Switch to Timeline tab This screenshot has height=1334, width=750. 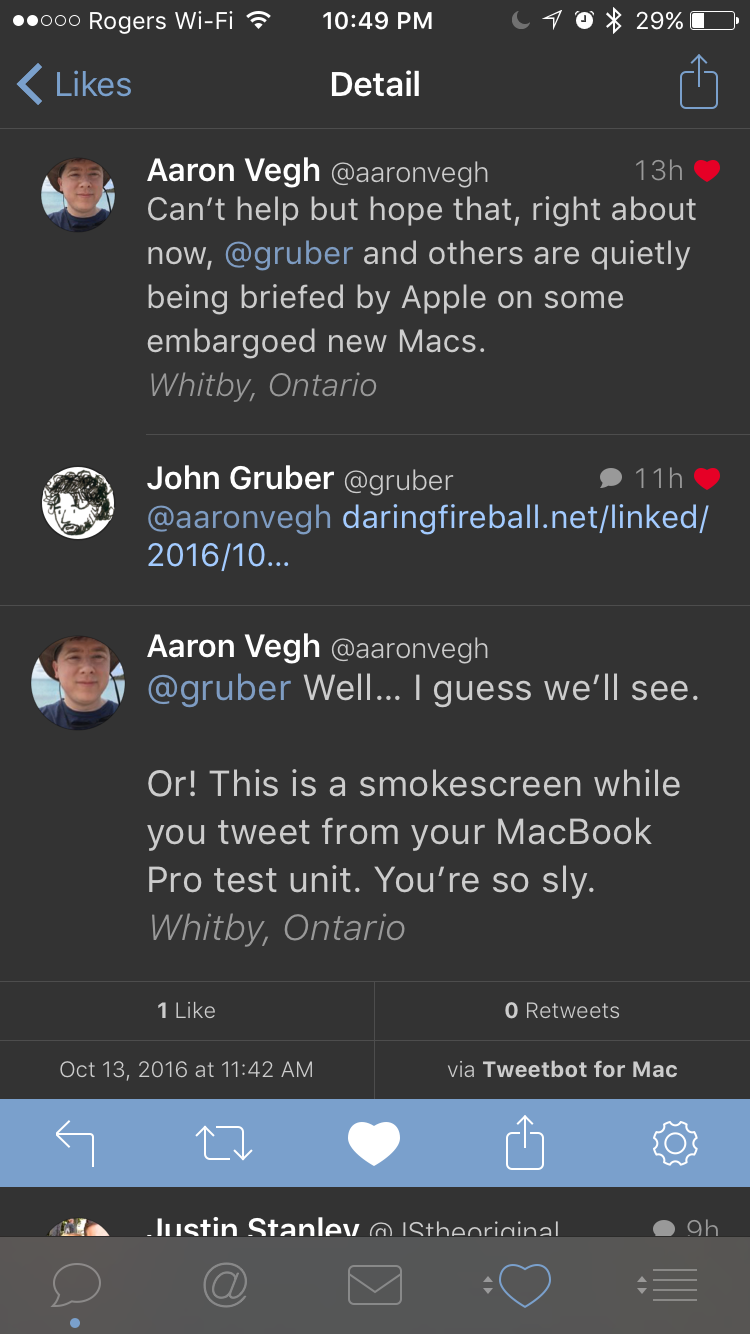[76, 1284]
